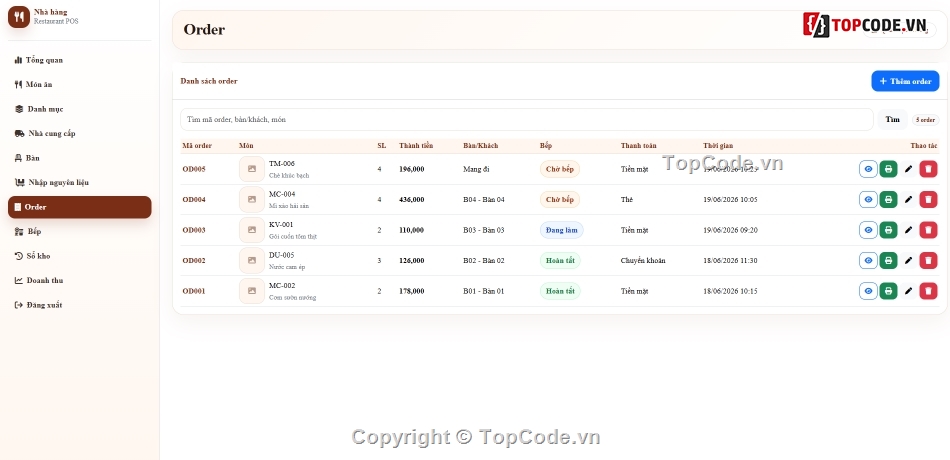Screen dimensions: 950x460
Task: Click the 436,000 amount cell
Action: (411, 199)
